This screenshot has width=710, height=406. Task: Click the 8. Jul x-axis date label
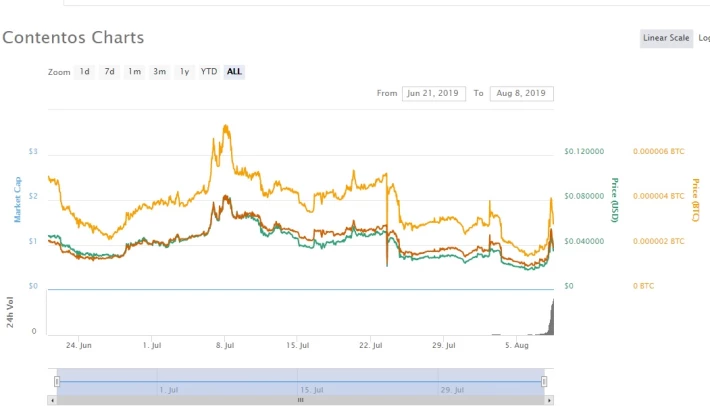(225, 345)
